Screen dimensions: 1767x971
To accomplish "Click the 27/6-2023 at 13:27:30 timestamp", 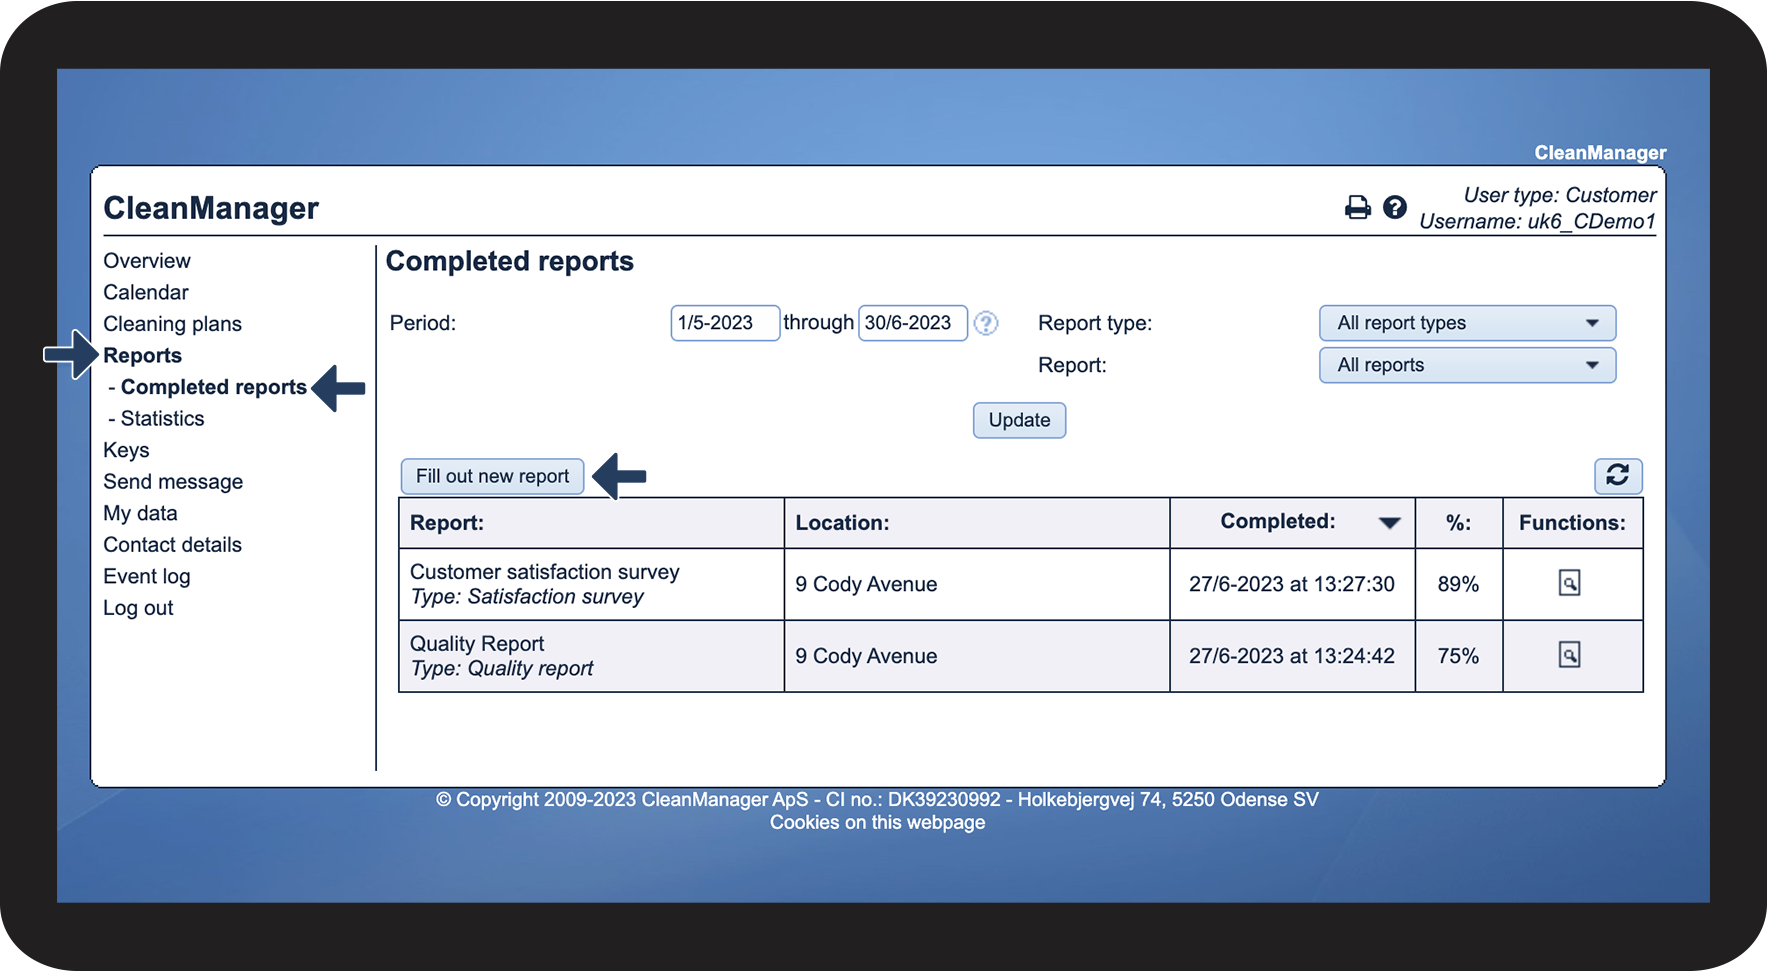I will pos(1292,584).
